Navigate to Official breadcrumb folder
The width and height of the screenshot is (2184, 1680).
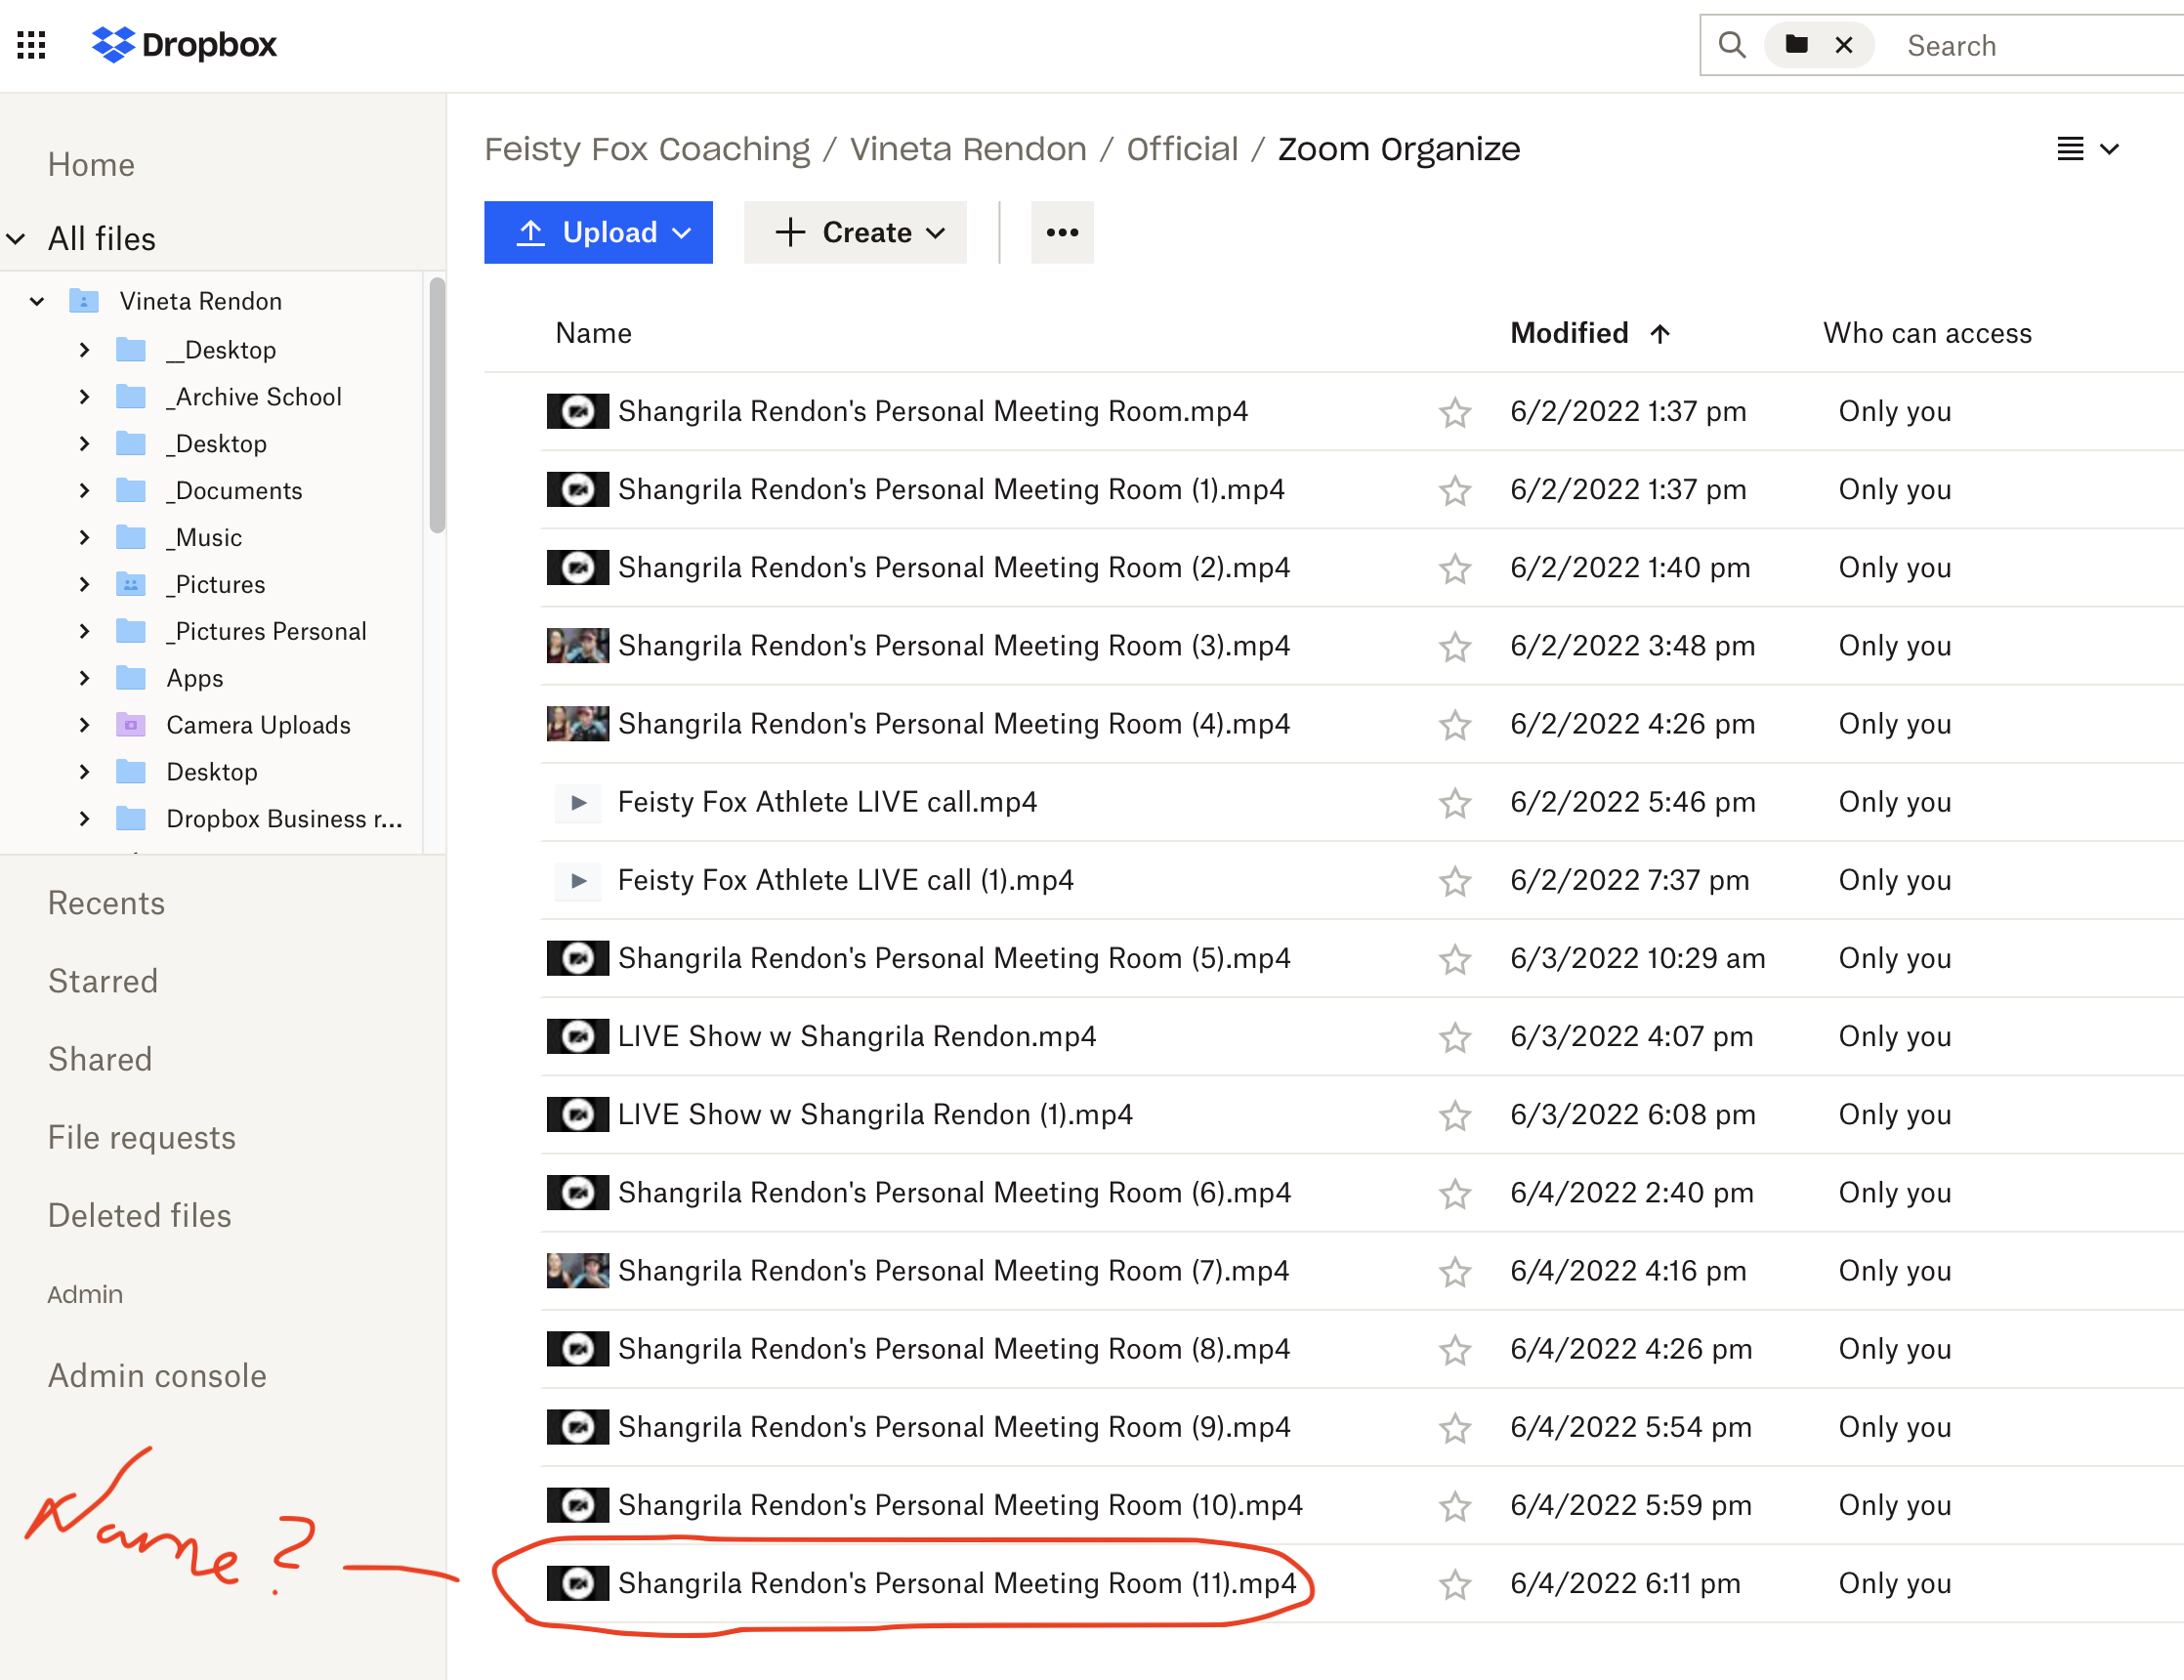1182,149
